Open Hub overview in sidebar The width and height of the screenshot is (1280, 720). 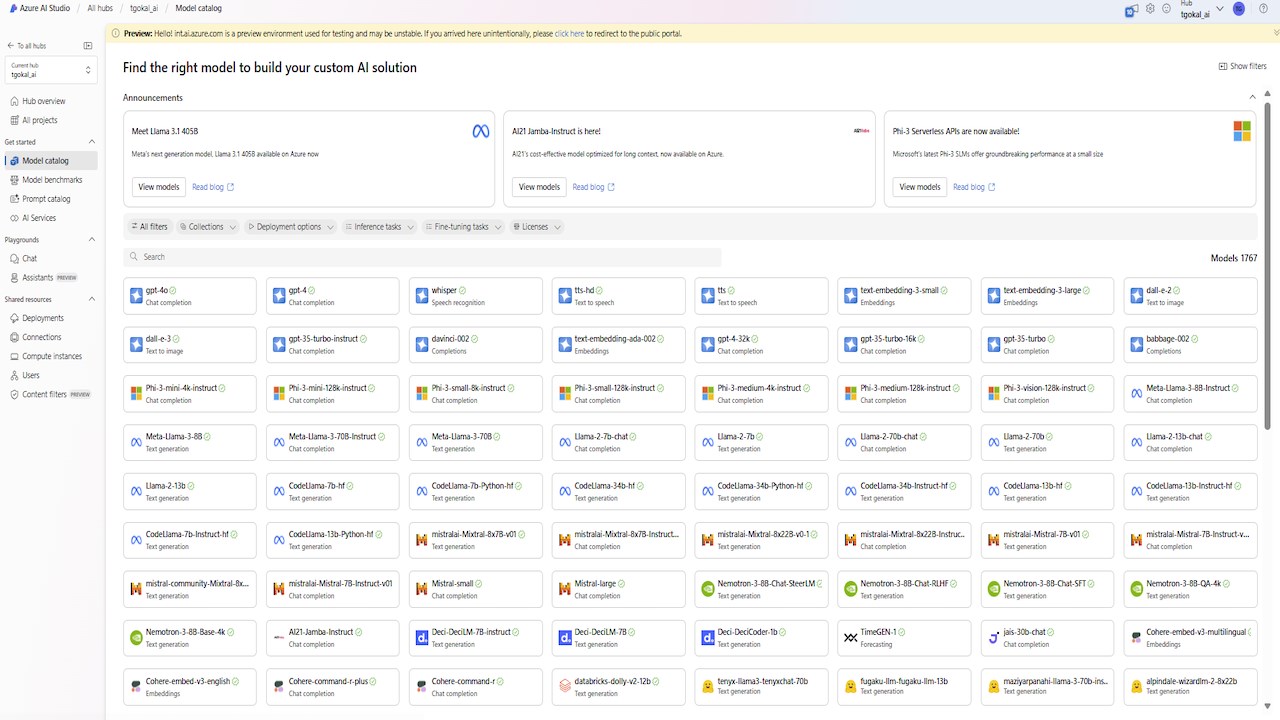tap(44, 101)
